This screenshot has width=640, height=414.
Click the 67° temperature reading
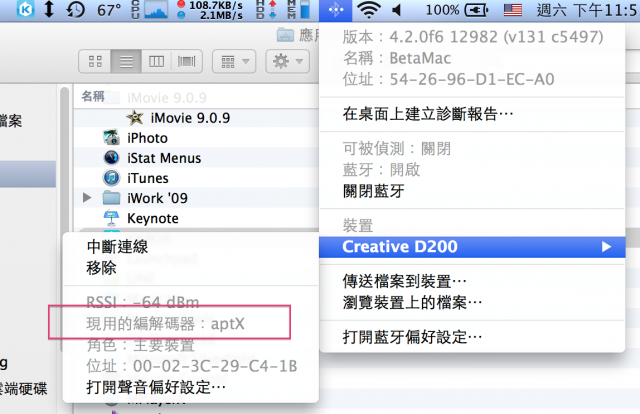click(109, 10)
